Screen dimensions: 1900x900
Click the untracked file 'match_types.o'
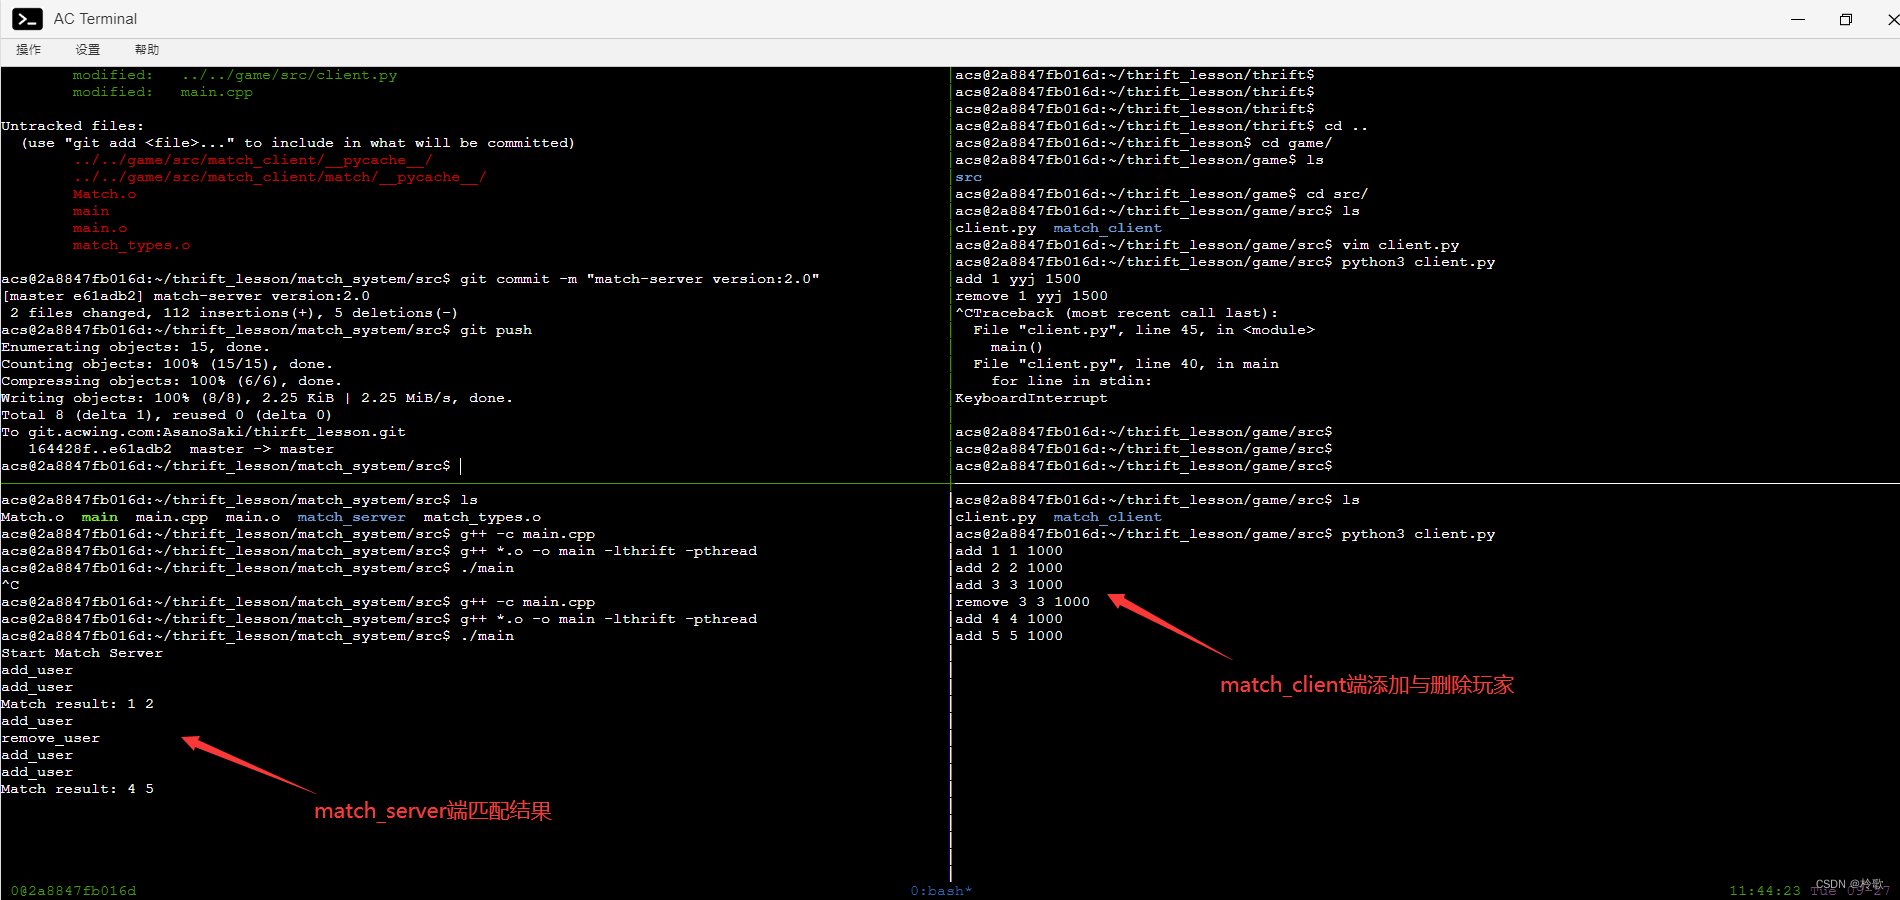pos(131,245)
